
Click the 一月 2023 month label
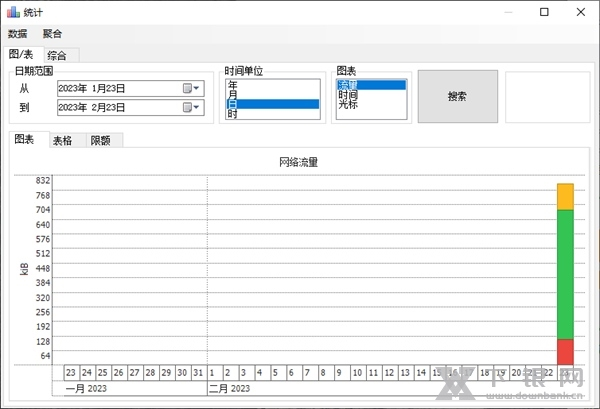[x=86, y=389]
